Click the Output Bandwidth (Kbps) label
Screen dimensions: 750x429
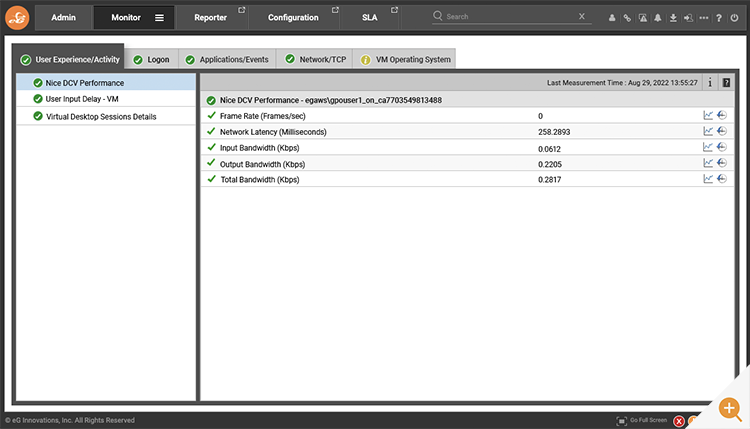point(263,164)
